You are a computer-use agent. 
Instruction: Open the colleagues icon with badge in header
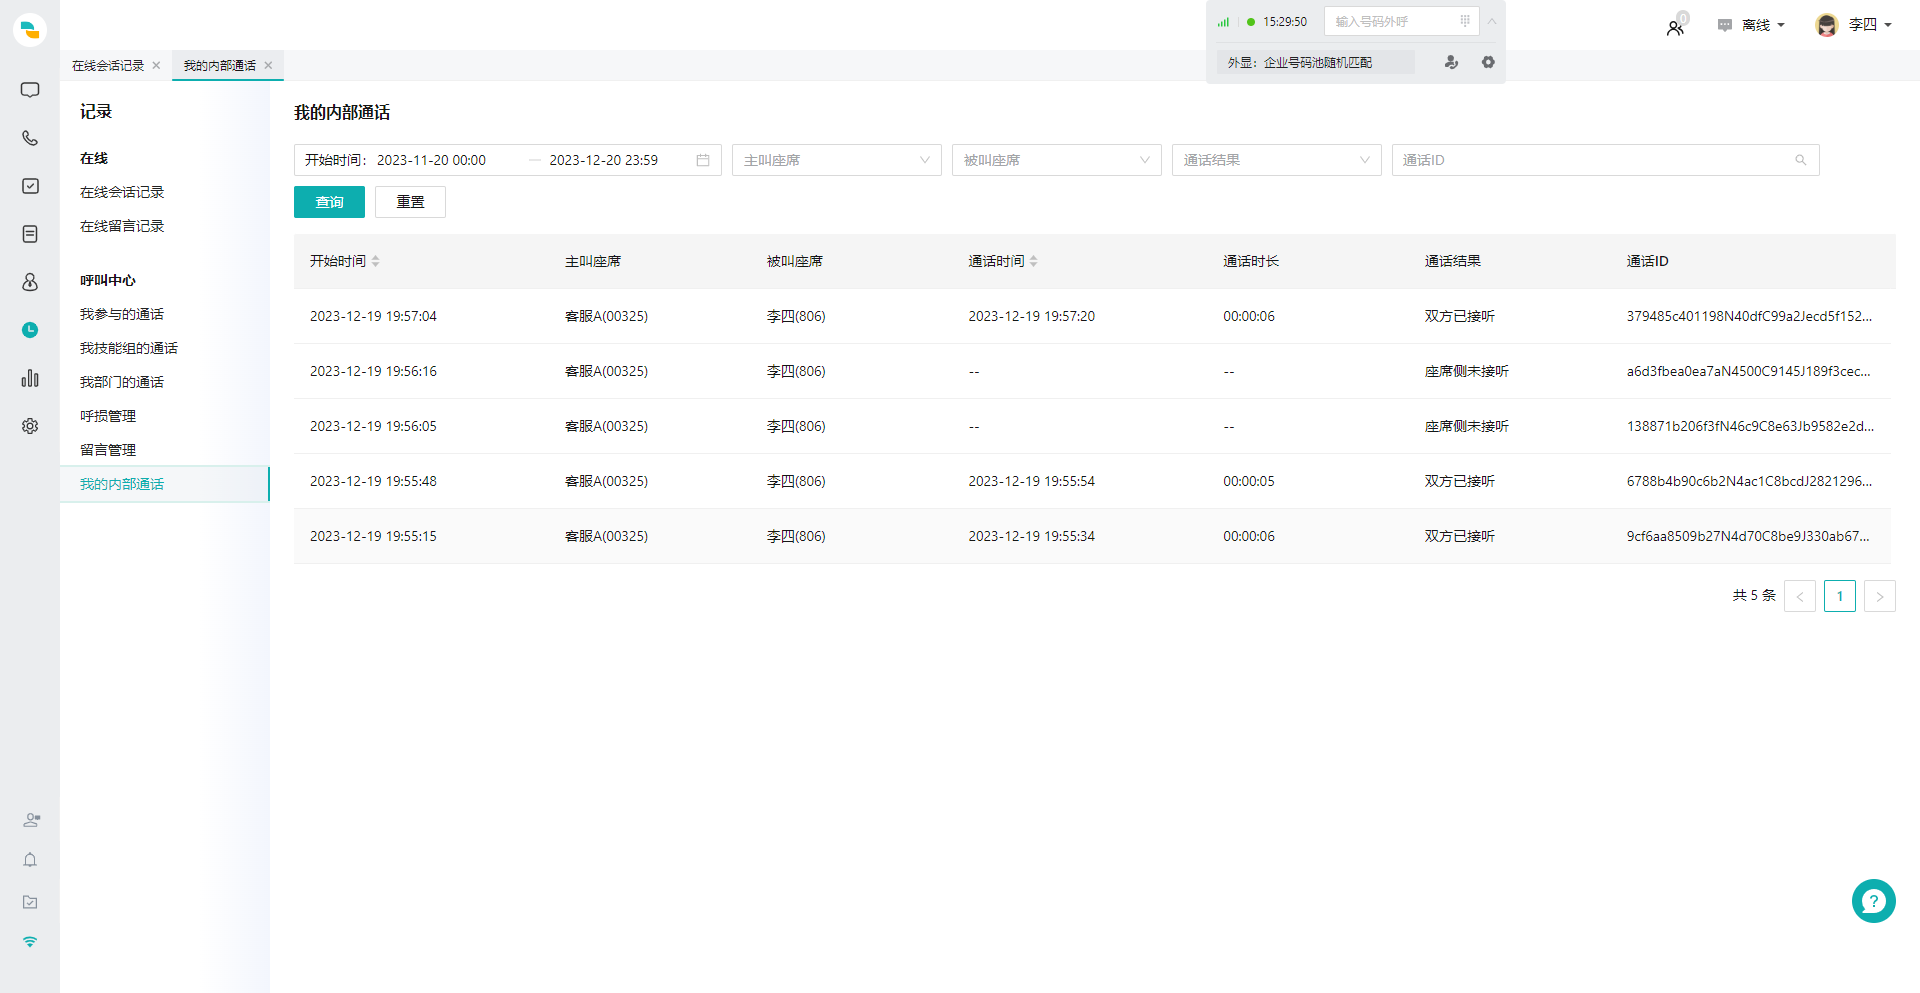click(1676, 26)
